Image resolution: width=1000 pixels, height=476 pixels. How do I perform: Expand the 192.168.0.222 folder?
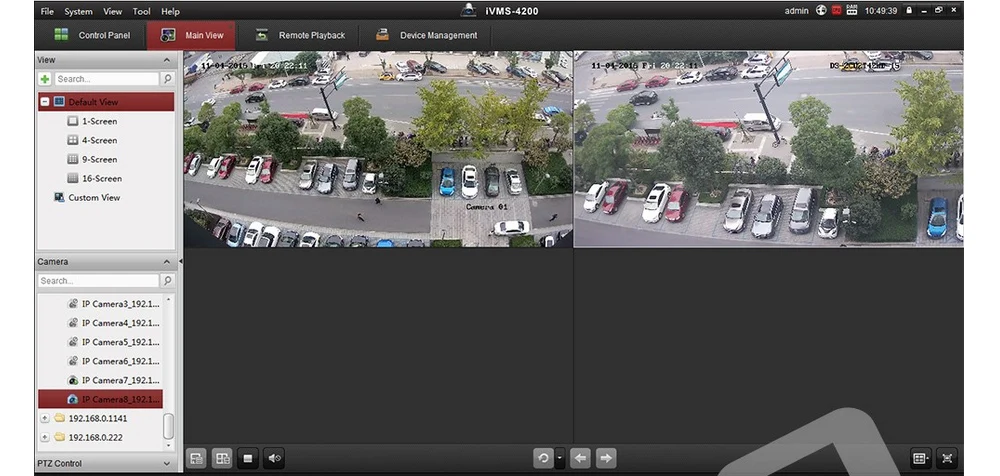coord(45,438)
